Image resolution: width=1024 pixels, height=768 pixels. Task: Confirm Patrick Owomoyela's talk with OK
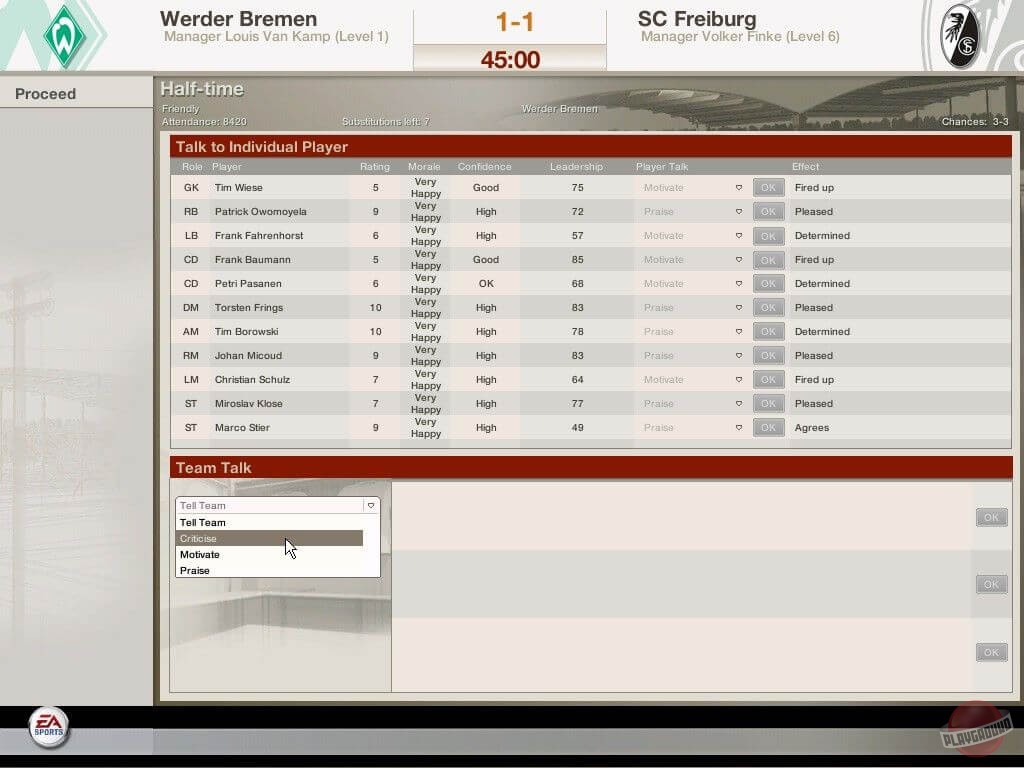tap(768, 212)
